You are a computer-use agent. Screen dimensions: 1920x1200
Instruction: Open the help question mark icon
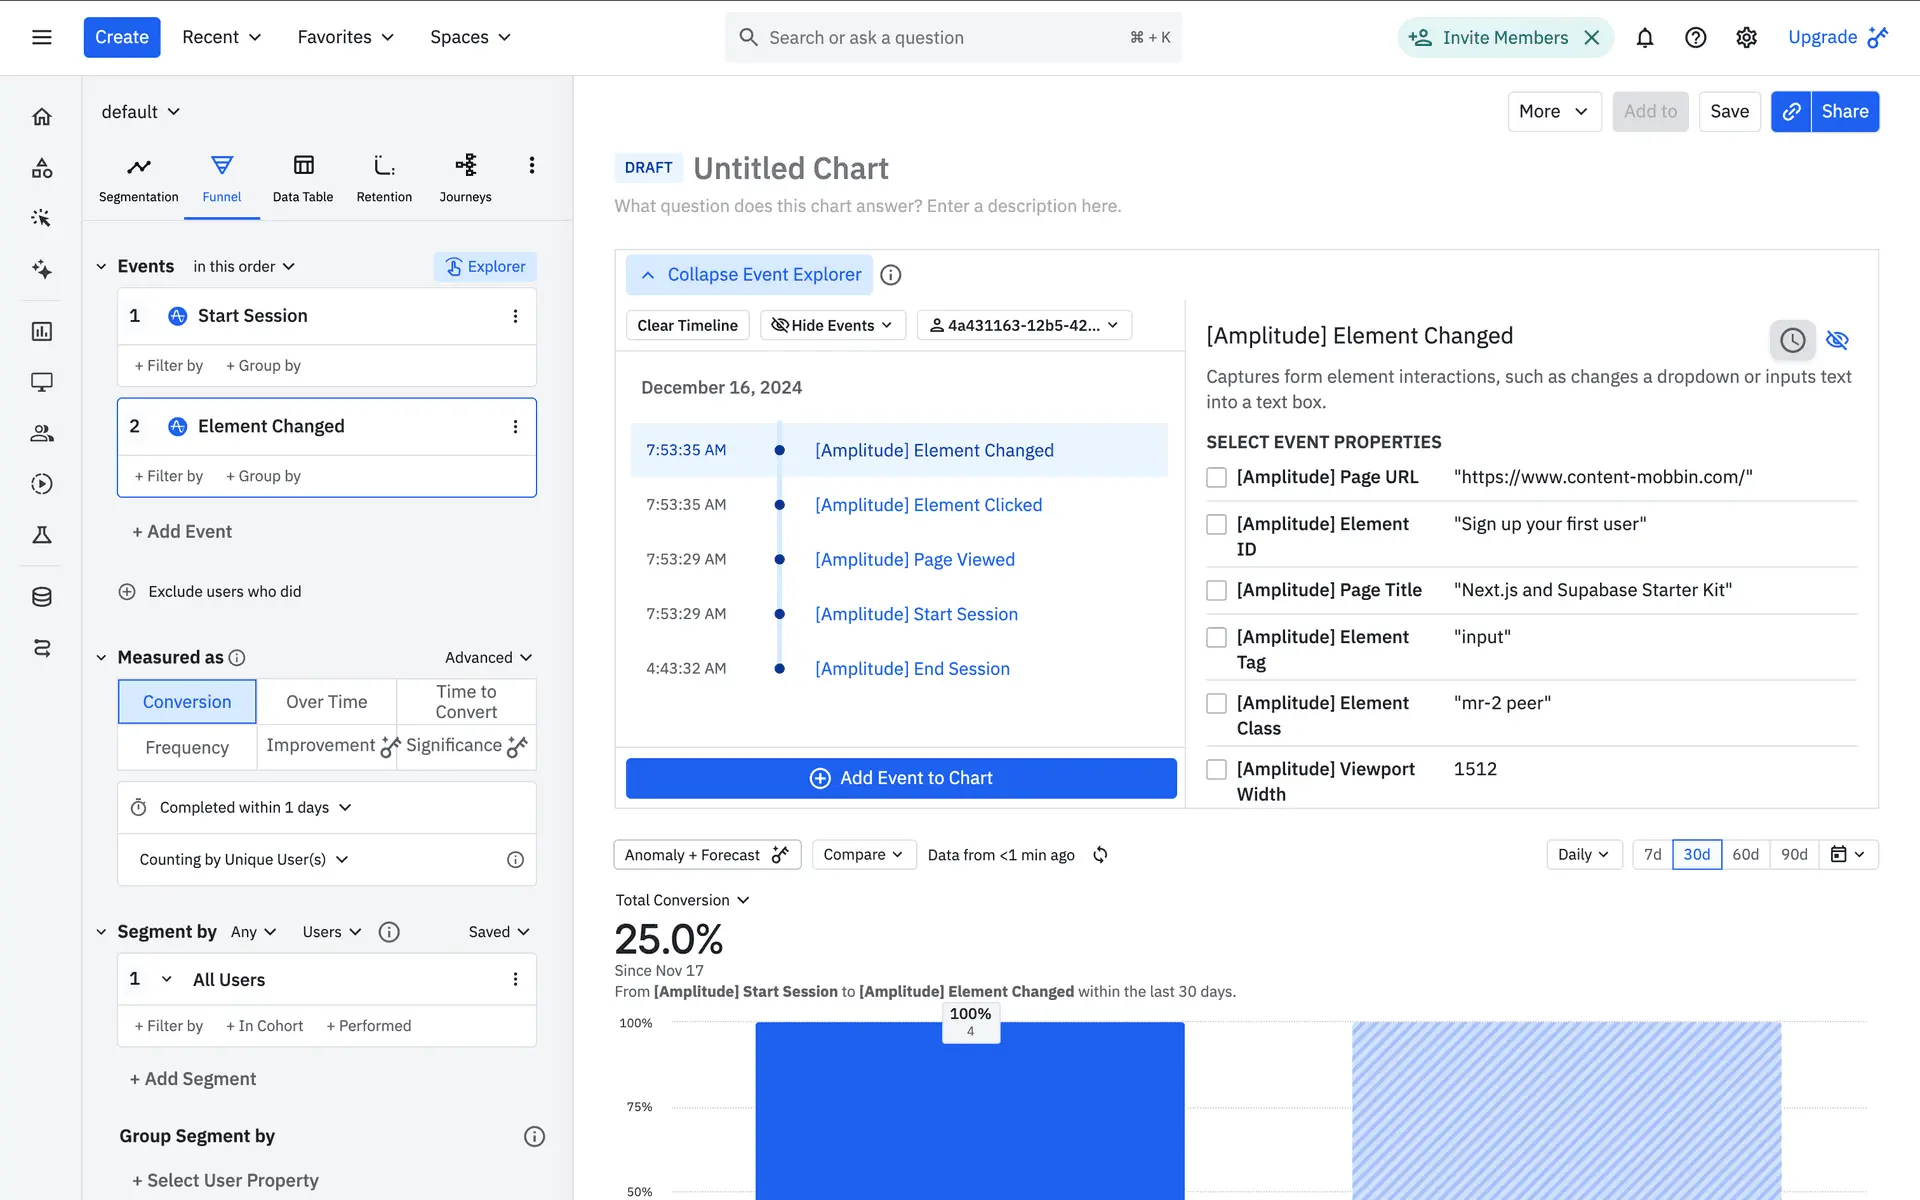click(x=1695, y=37)
